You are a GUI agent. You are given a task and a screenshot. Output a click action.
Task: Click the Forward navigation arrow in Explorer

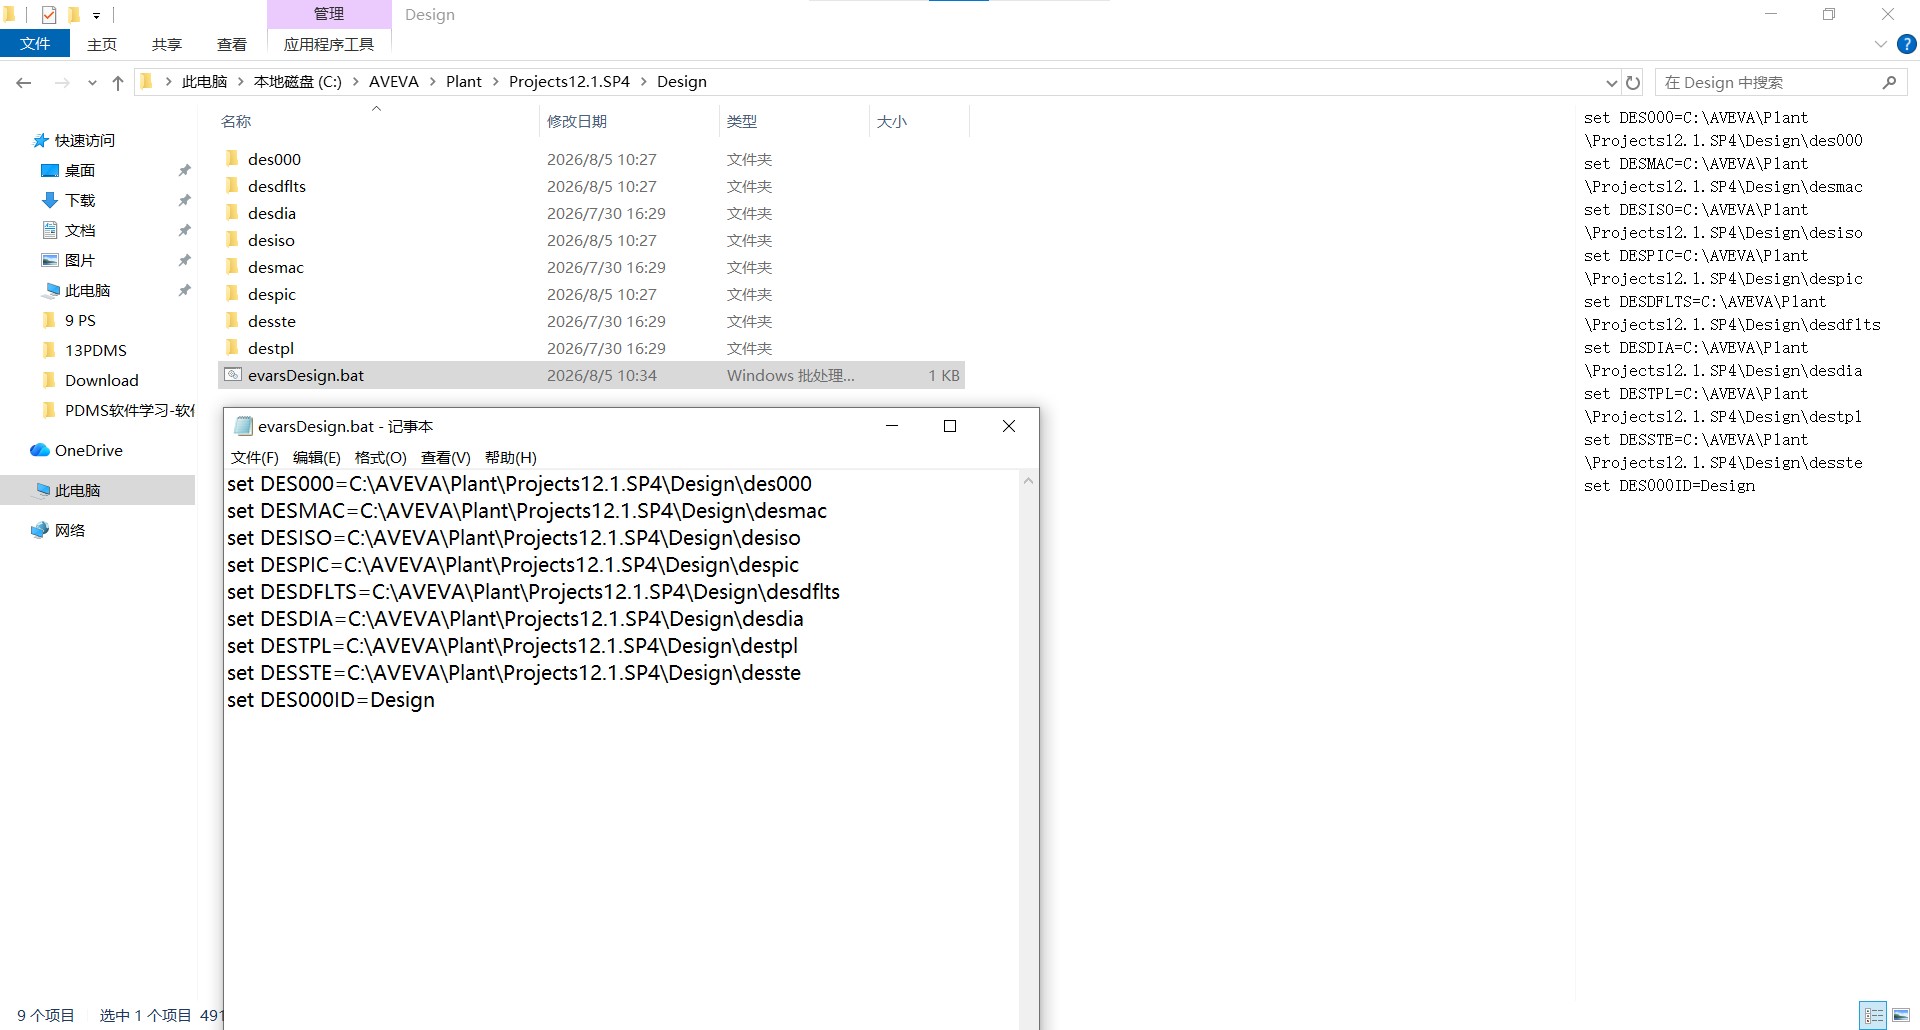click(62, 83)
